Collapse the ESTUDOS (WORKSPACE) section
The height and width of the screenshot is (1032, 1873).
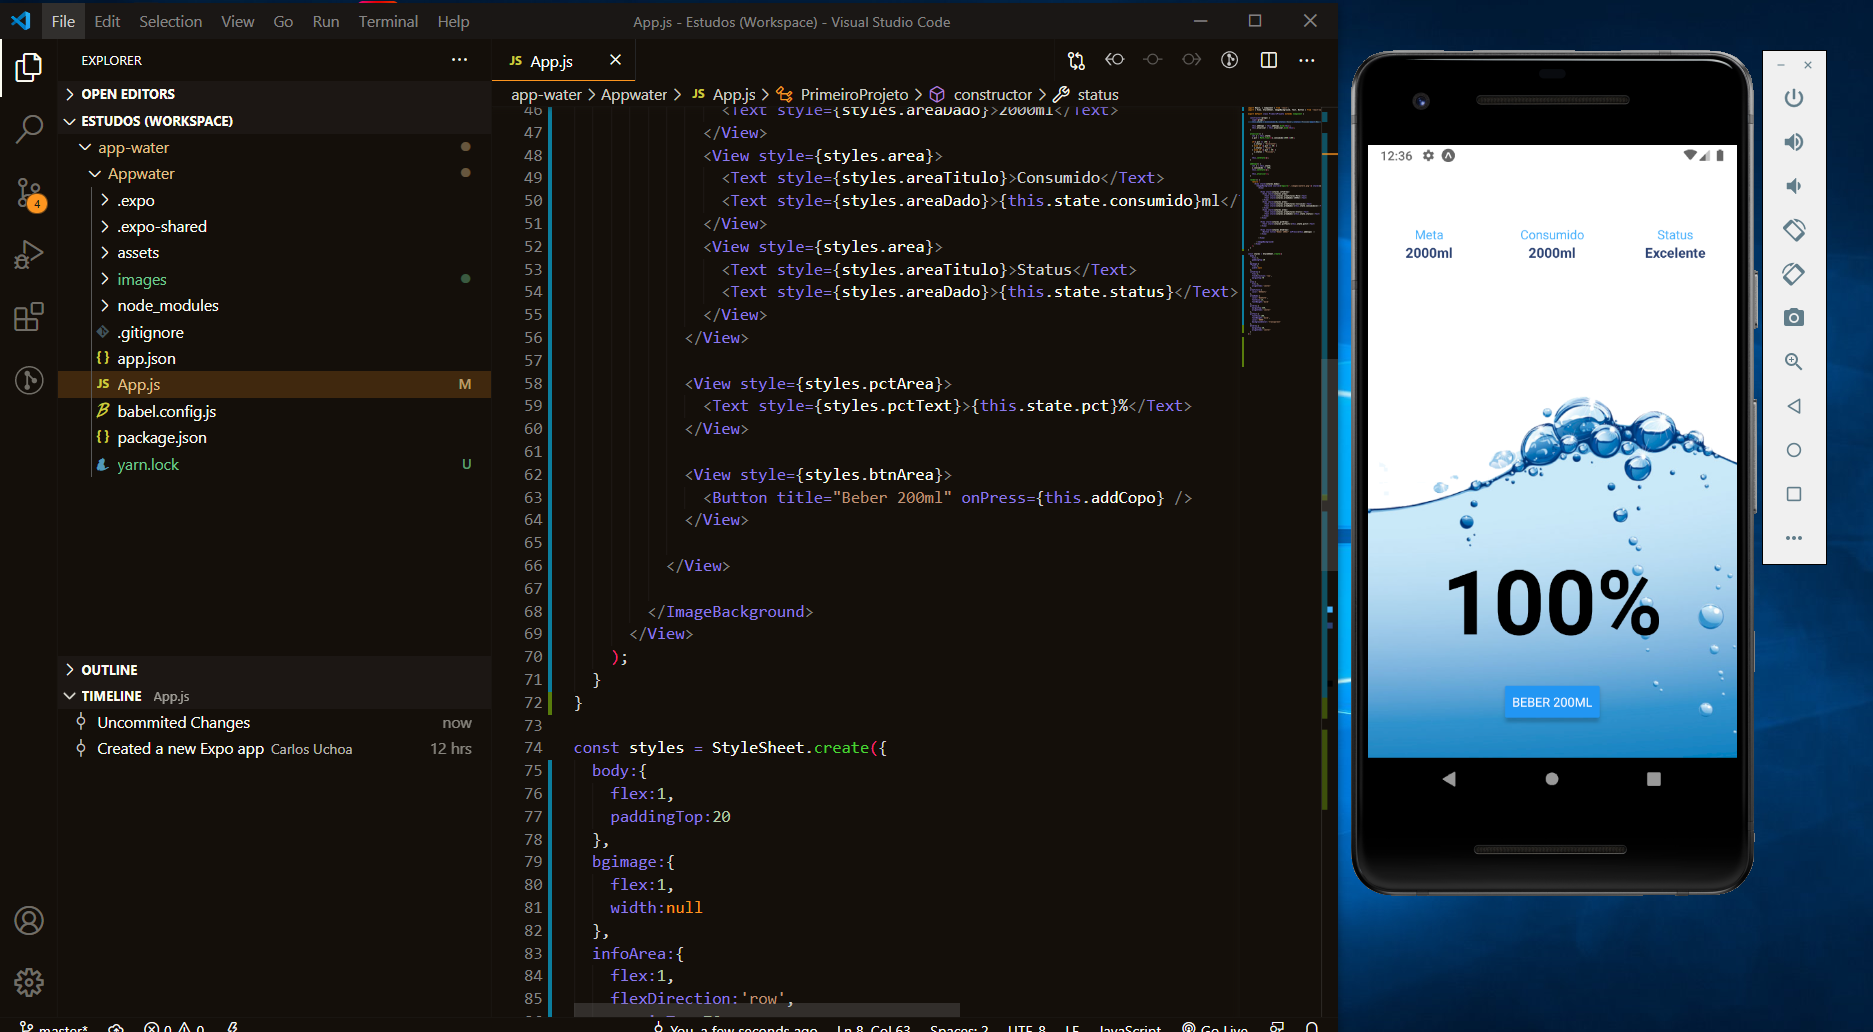pyautogui.click(x=275, y=121)
